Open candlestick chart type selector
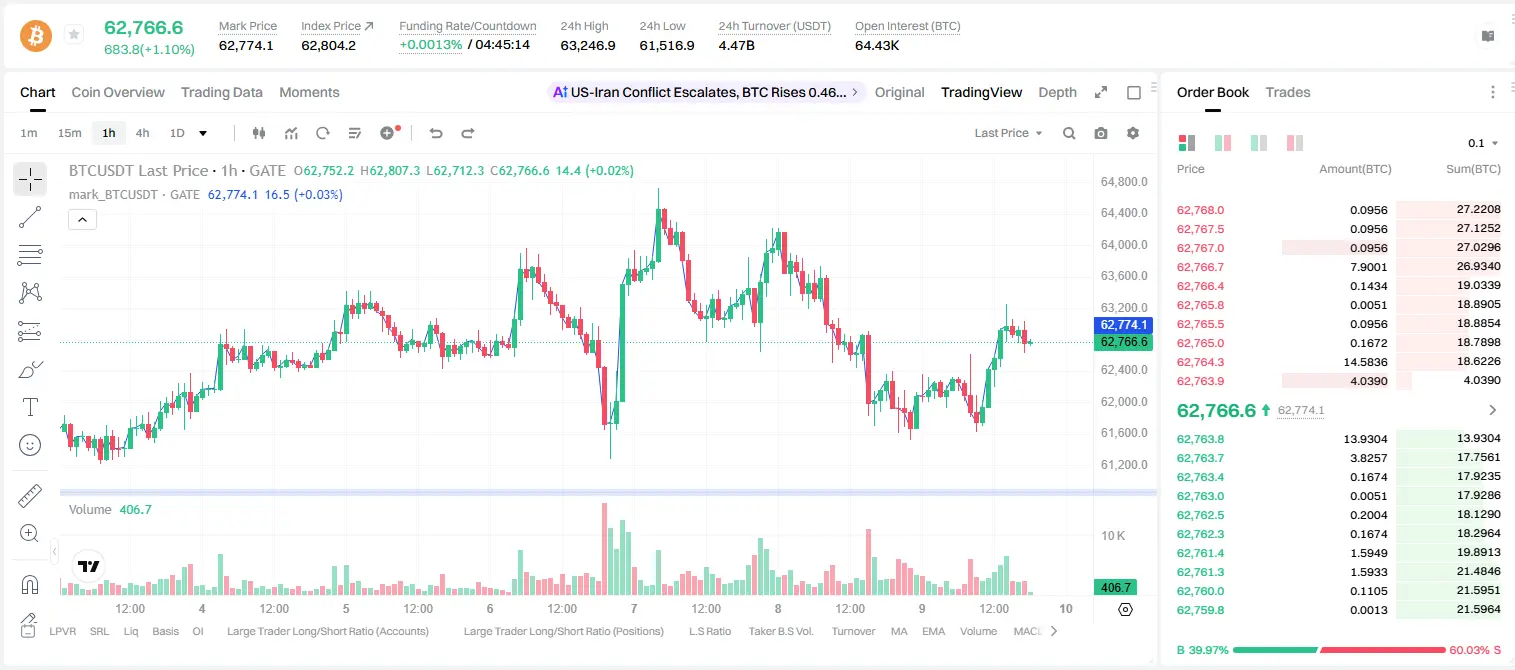 [x=260, y=133]
